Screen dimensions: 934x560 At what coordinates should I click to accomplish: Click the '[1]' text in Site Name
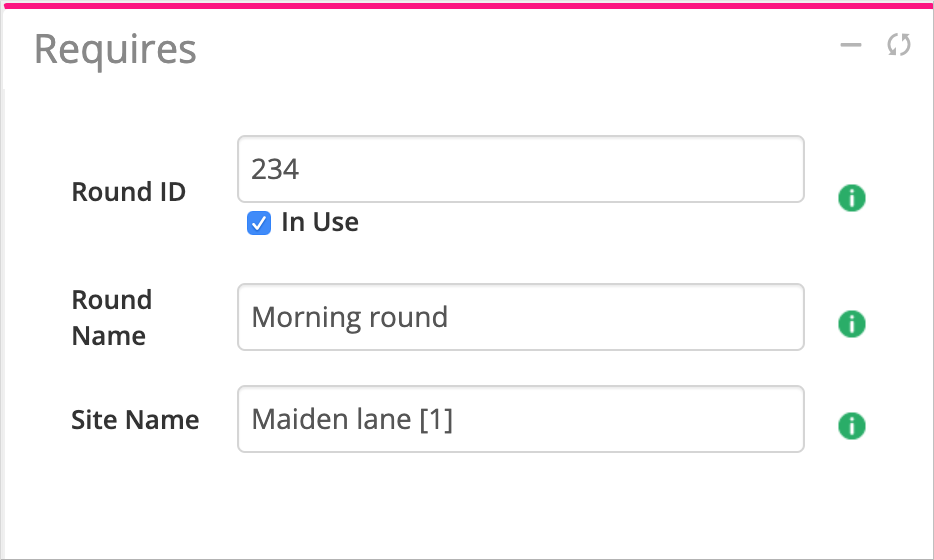436,420
